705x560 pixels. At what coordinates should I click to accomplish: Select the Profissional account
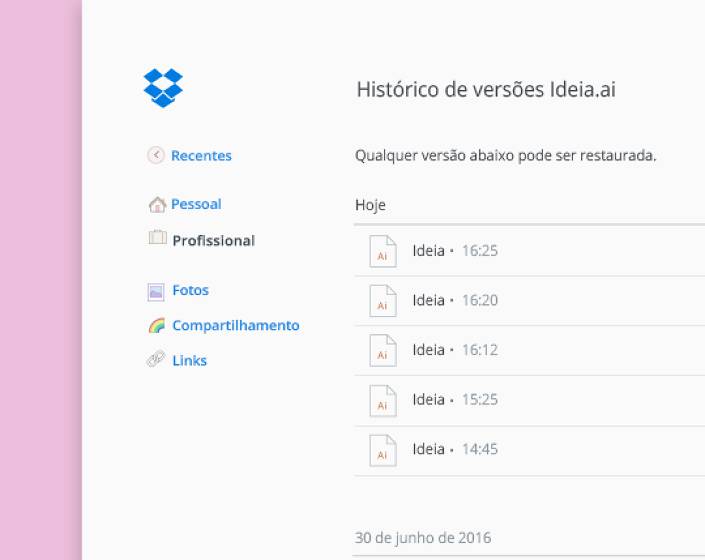214,240
